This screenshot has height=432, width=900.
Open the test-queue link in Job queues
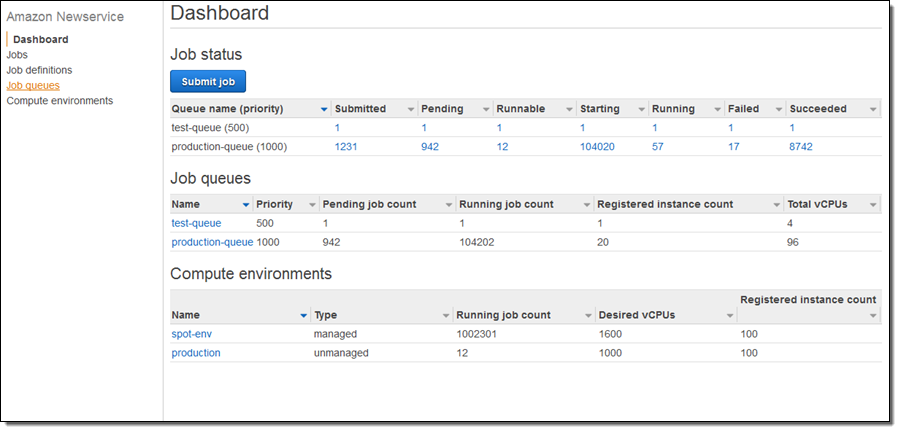(x=196, y=223)
